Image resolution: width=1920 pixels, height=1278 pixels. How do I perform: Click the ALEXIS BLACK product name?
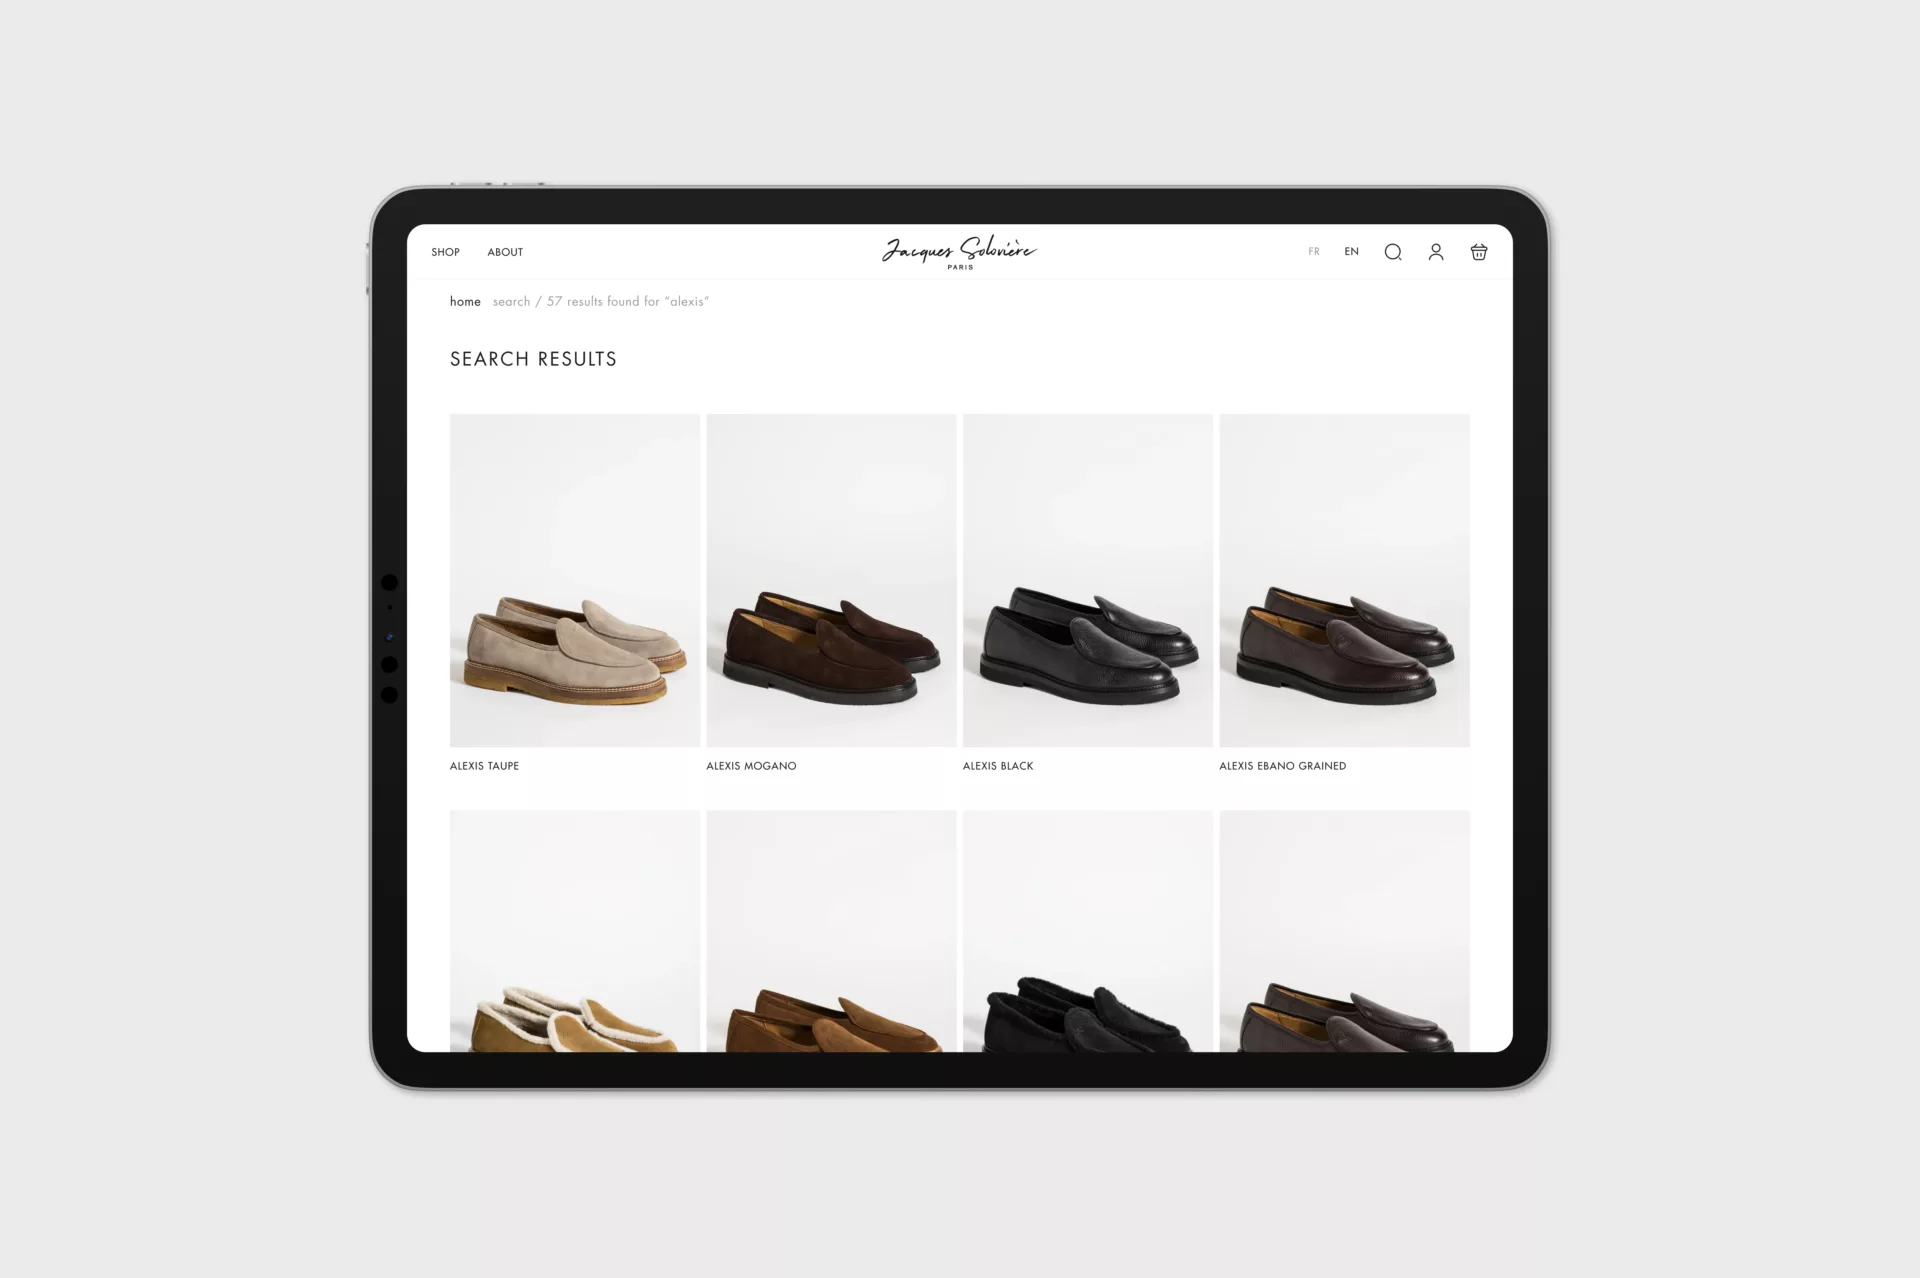click(x=998, y=766)
